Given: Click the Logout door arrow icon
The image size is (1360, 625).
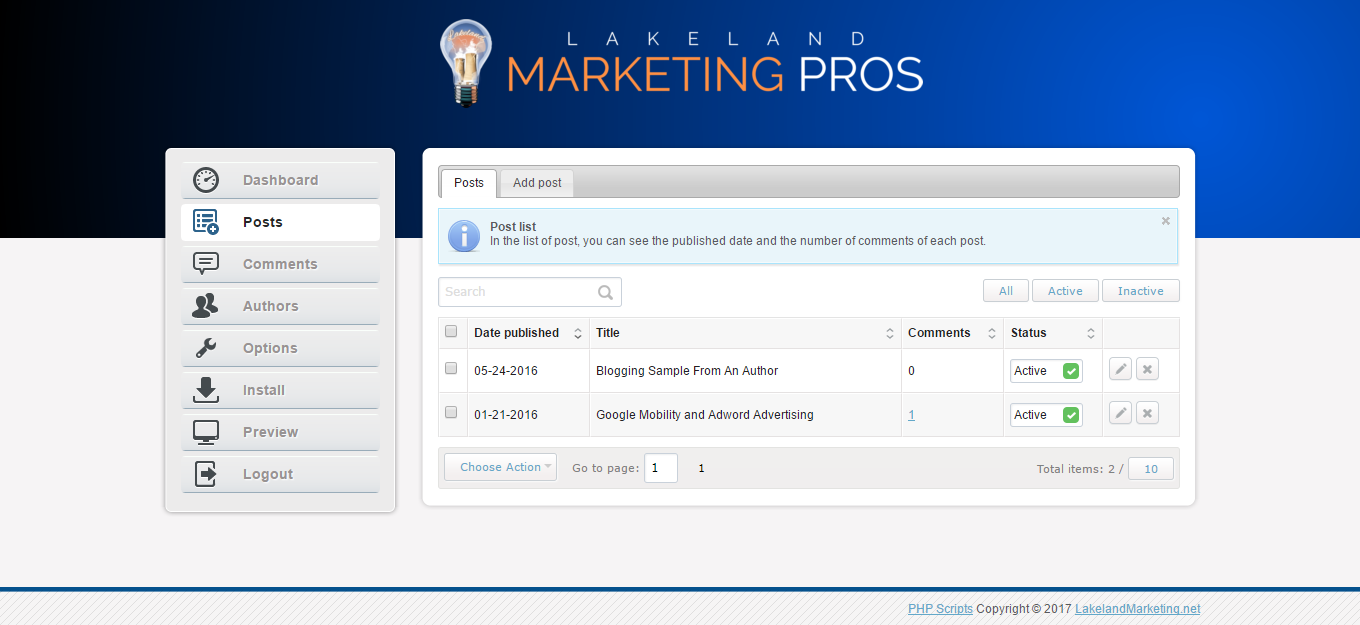Looking at the screenshot, I should (206, 474).
